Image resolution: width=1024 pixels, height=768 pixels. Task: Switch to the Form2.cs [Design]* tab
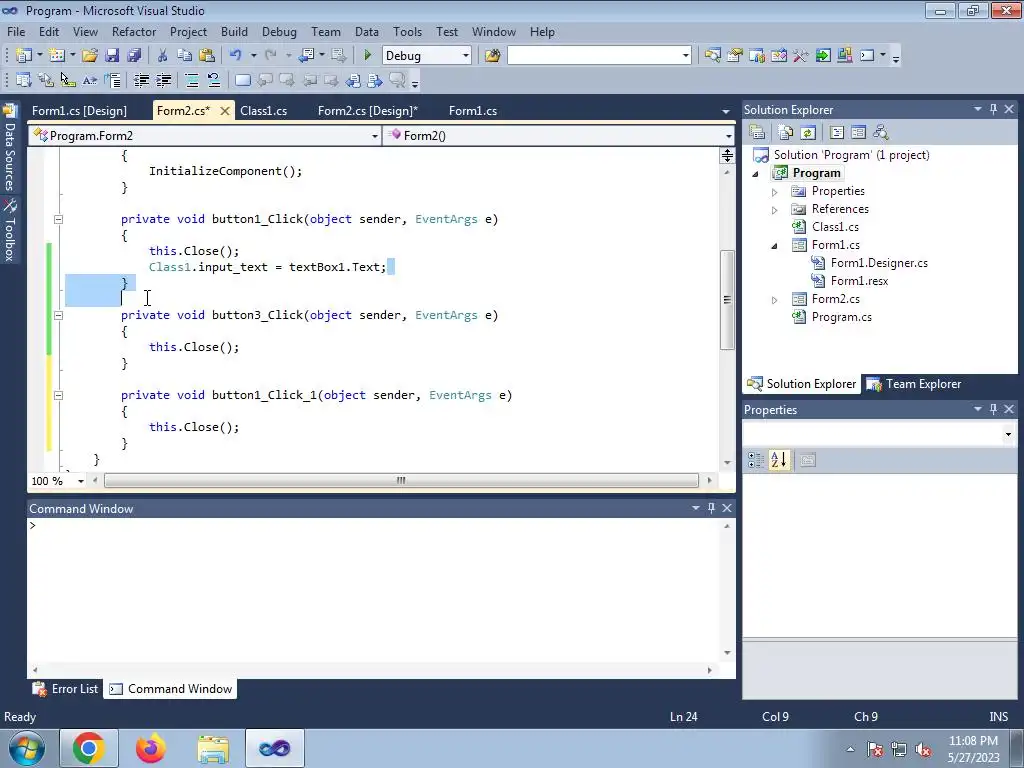pyautogui.click(x=368, y=110)
